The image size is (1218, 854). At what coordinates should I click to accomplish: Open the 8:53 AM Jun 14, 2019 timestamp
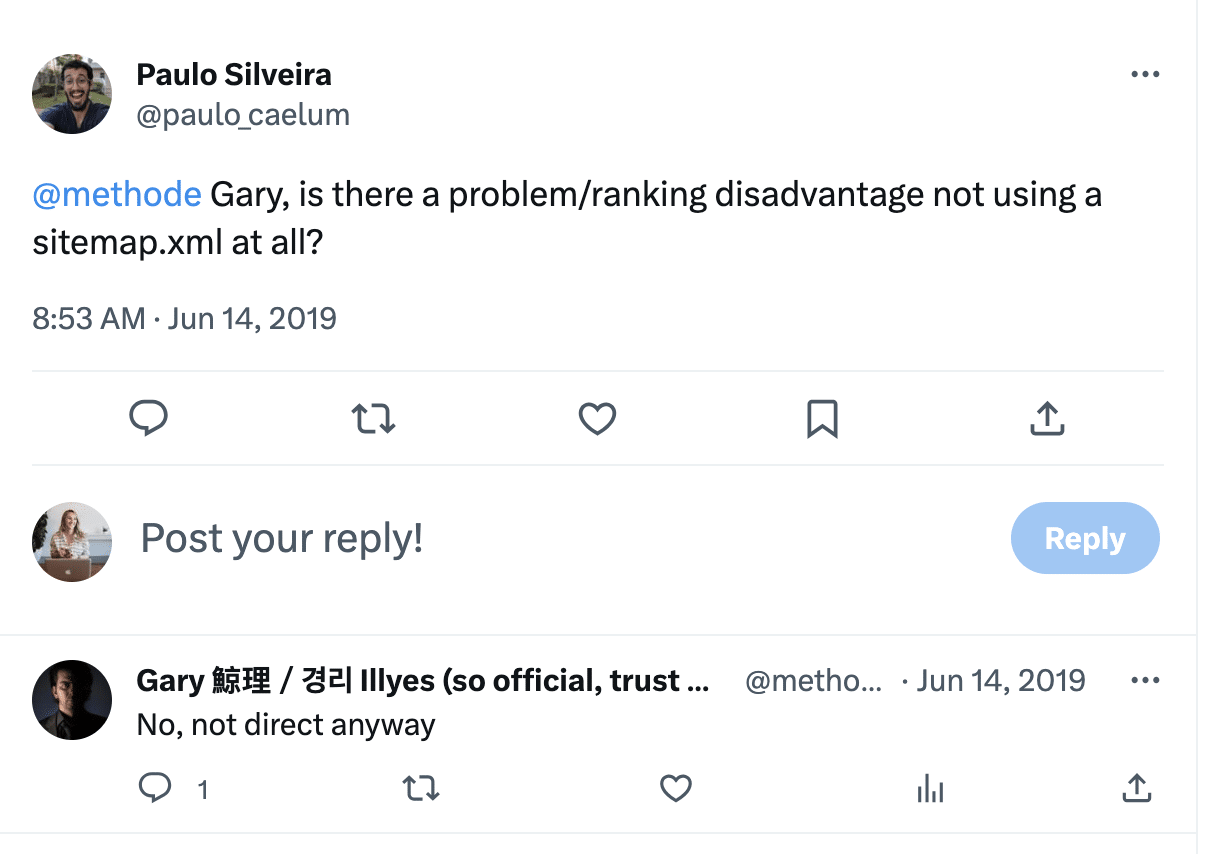[184, 319]
